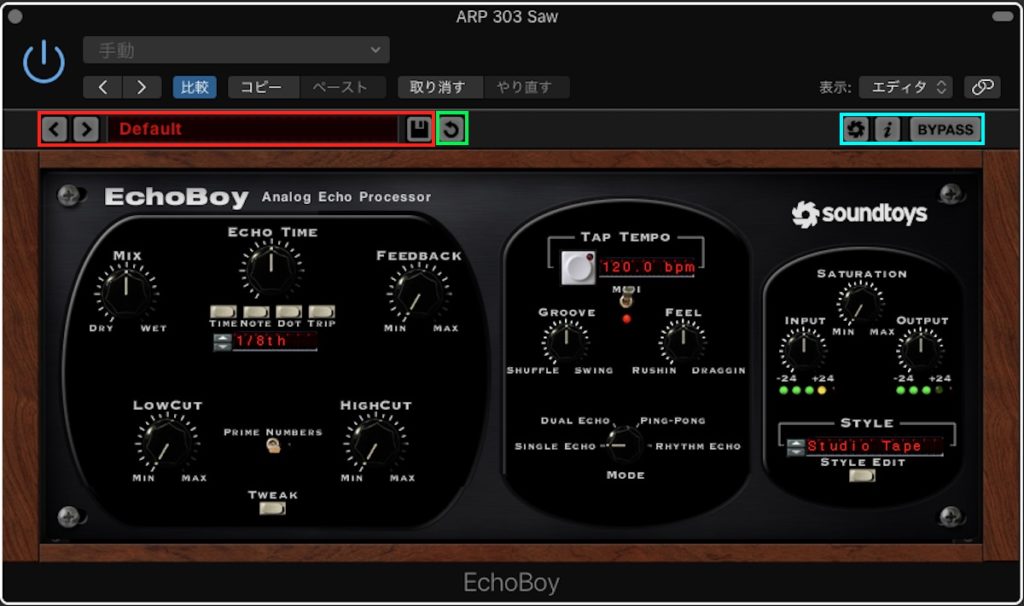
Task: Click the コピー menu item
Action: pyautogui.click(x=263, y=87)
